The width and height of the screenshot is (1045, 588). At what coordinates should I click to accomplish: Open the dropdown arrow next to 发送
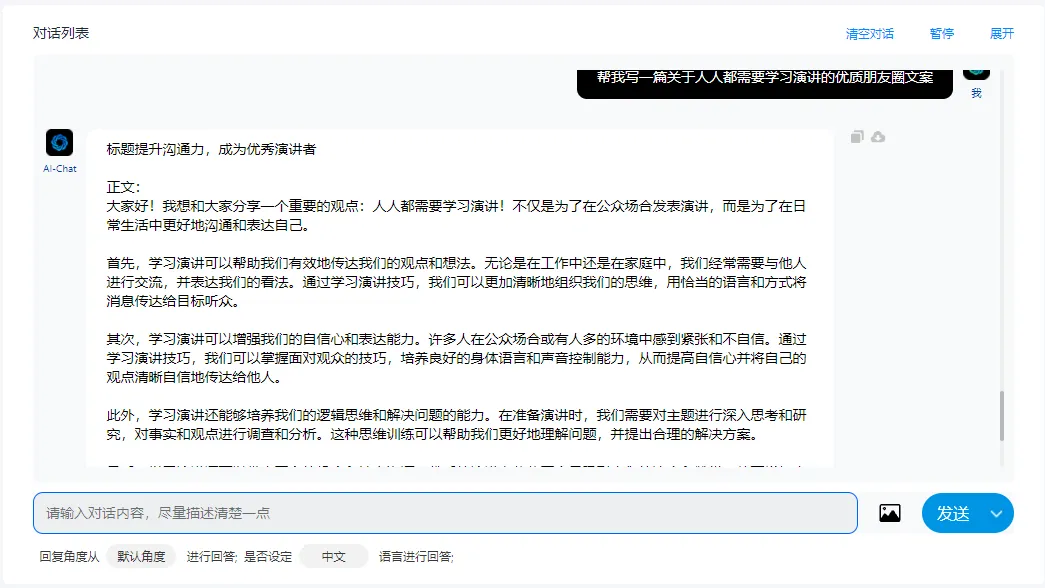click(x=996, y=513)
